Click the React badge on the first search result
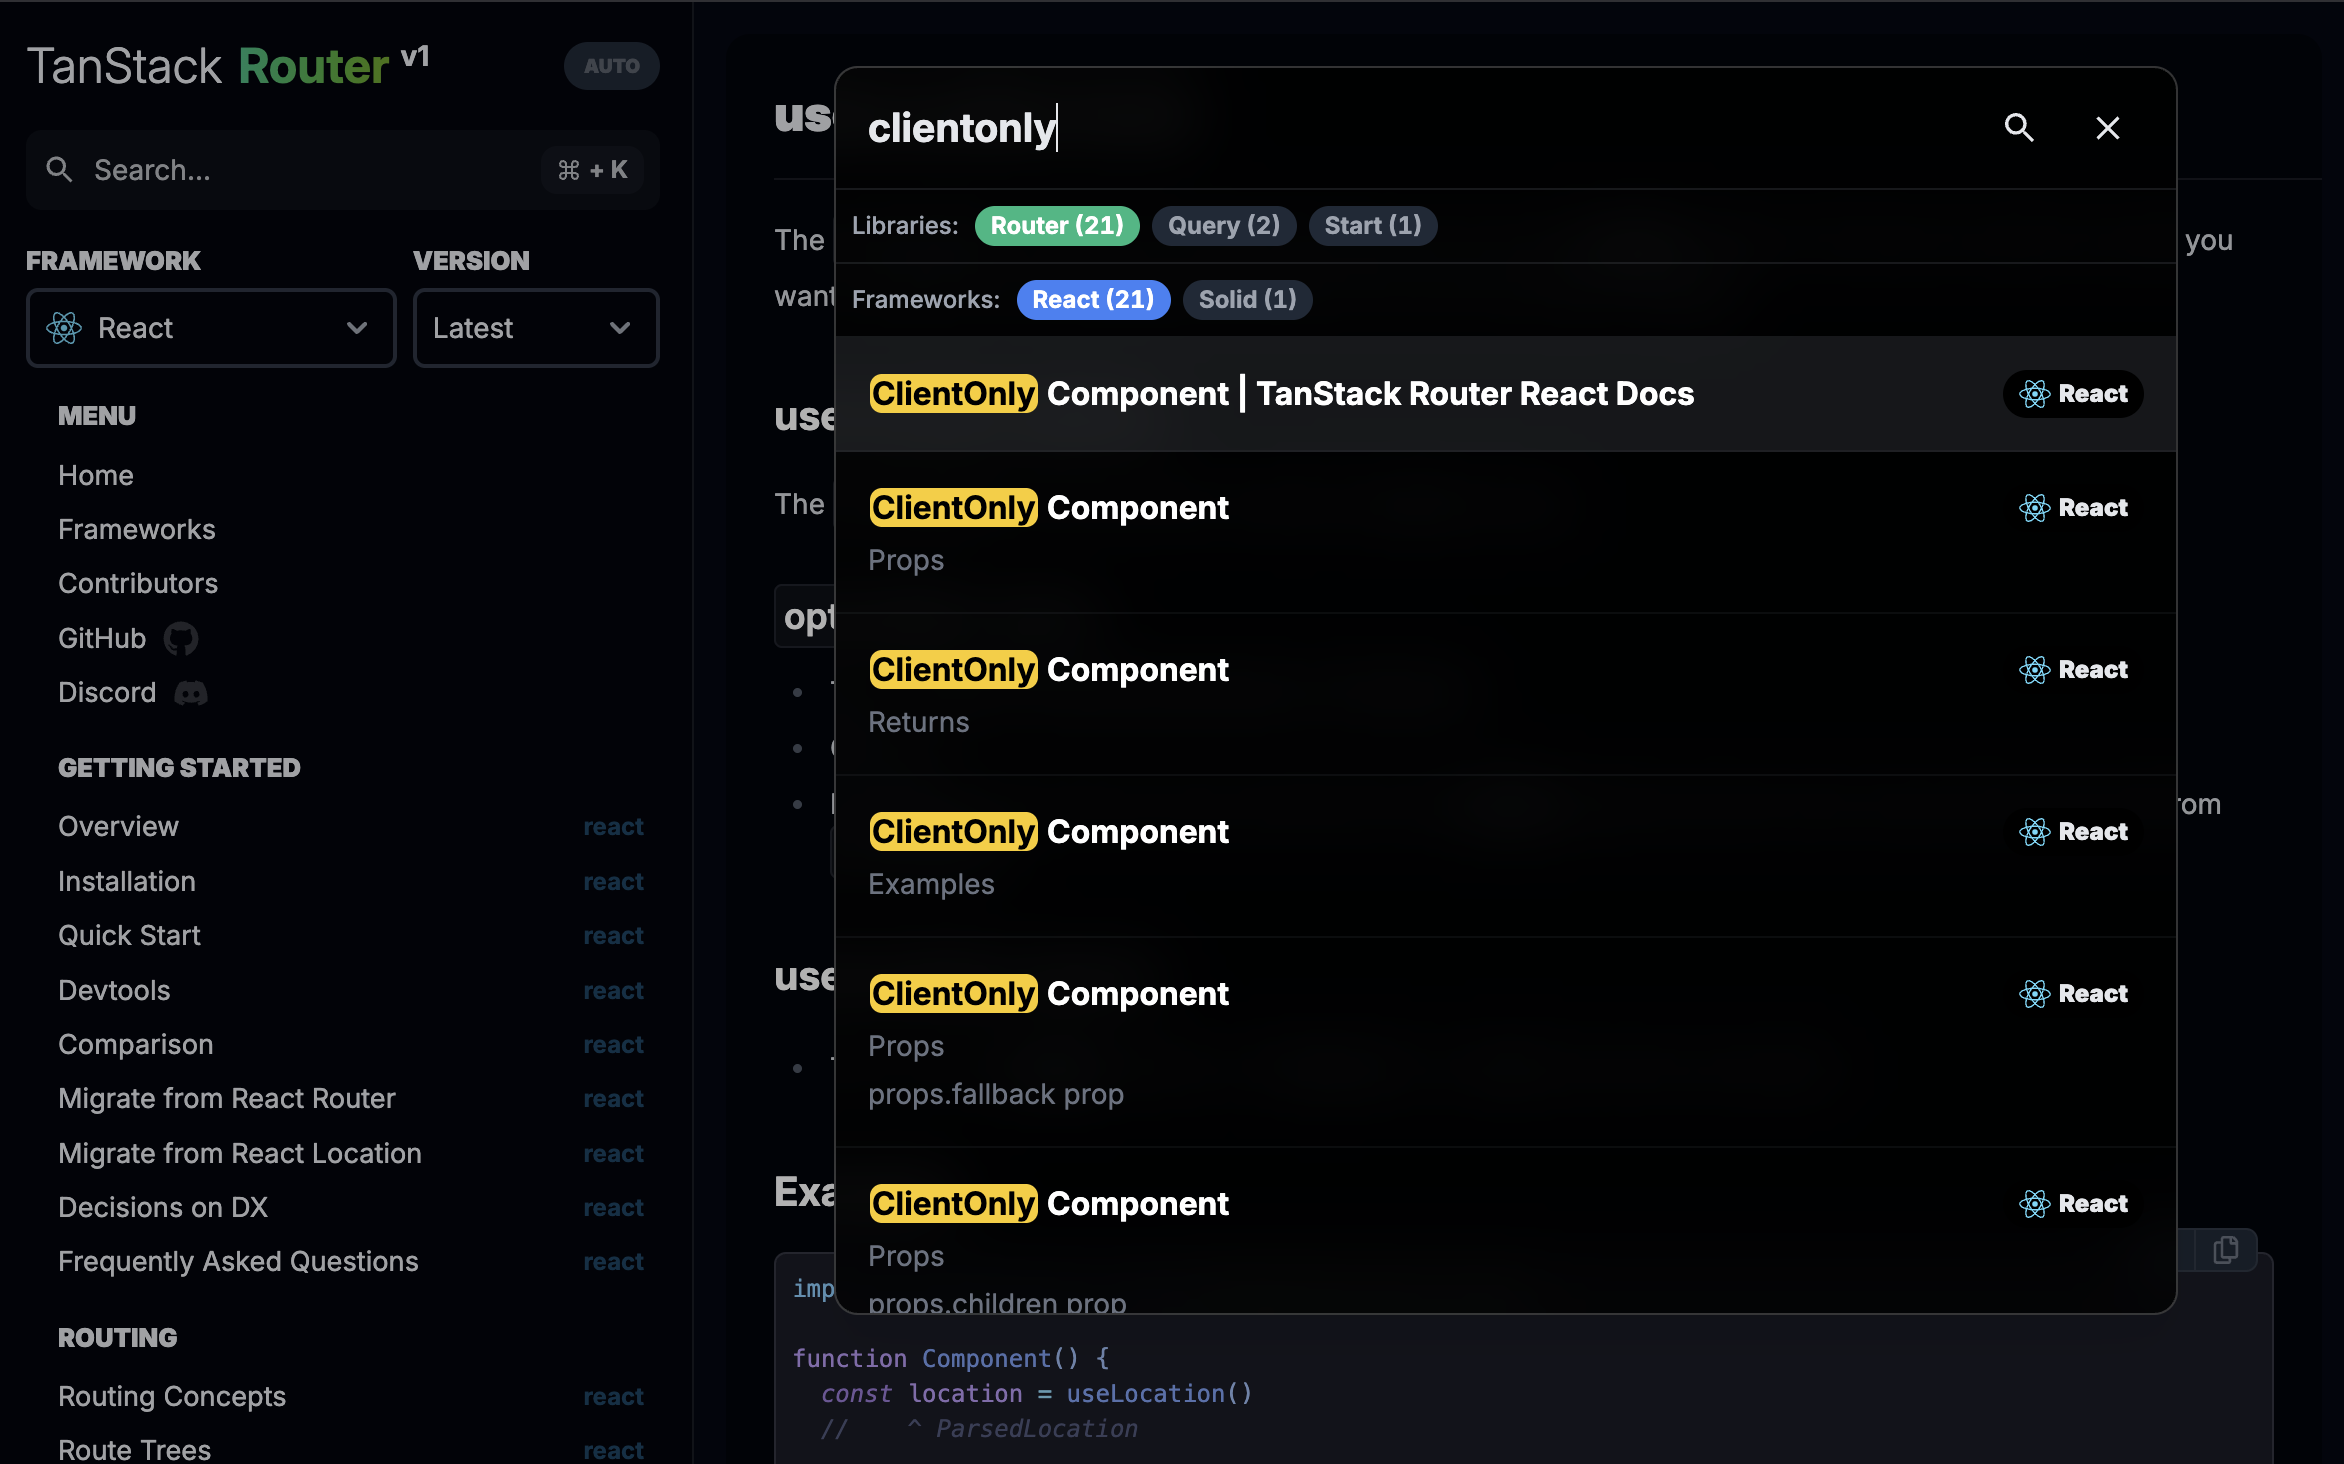 tap(2073, 394)
